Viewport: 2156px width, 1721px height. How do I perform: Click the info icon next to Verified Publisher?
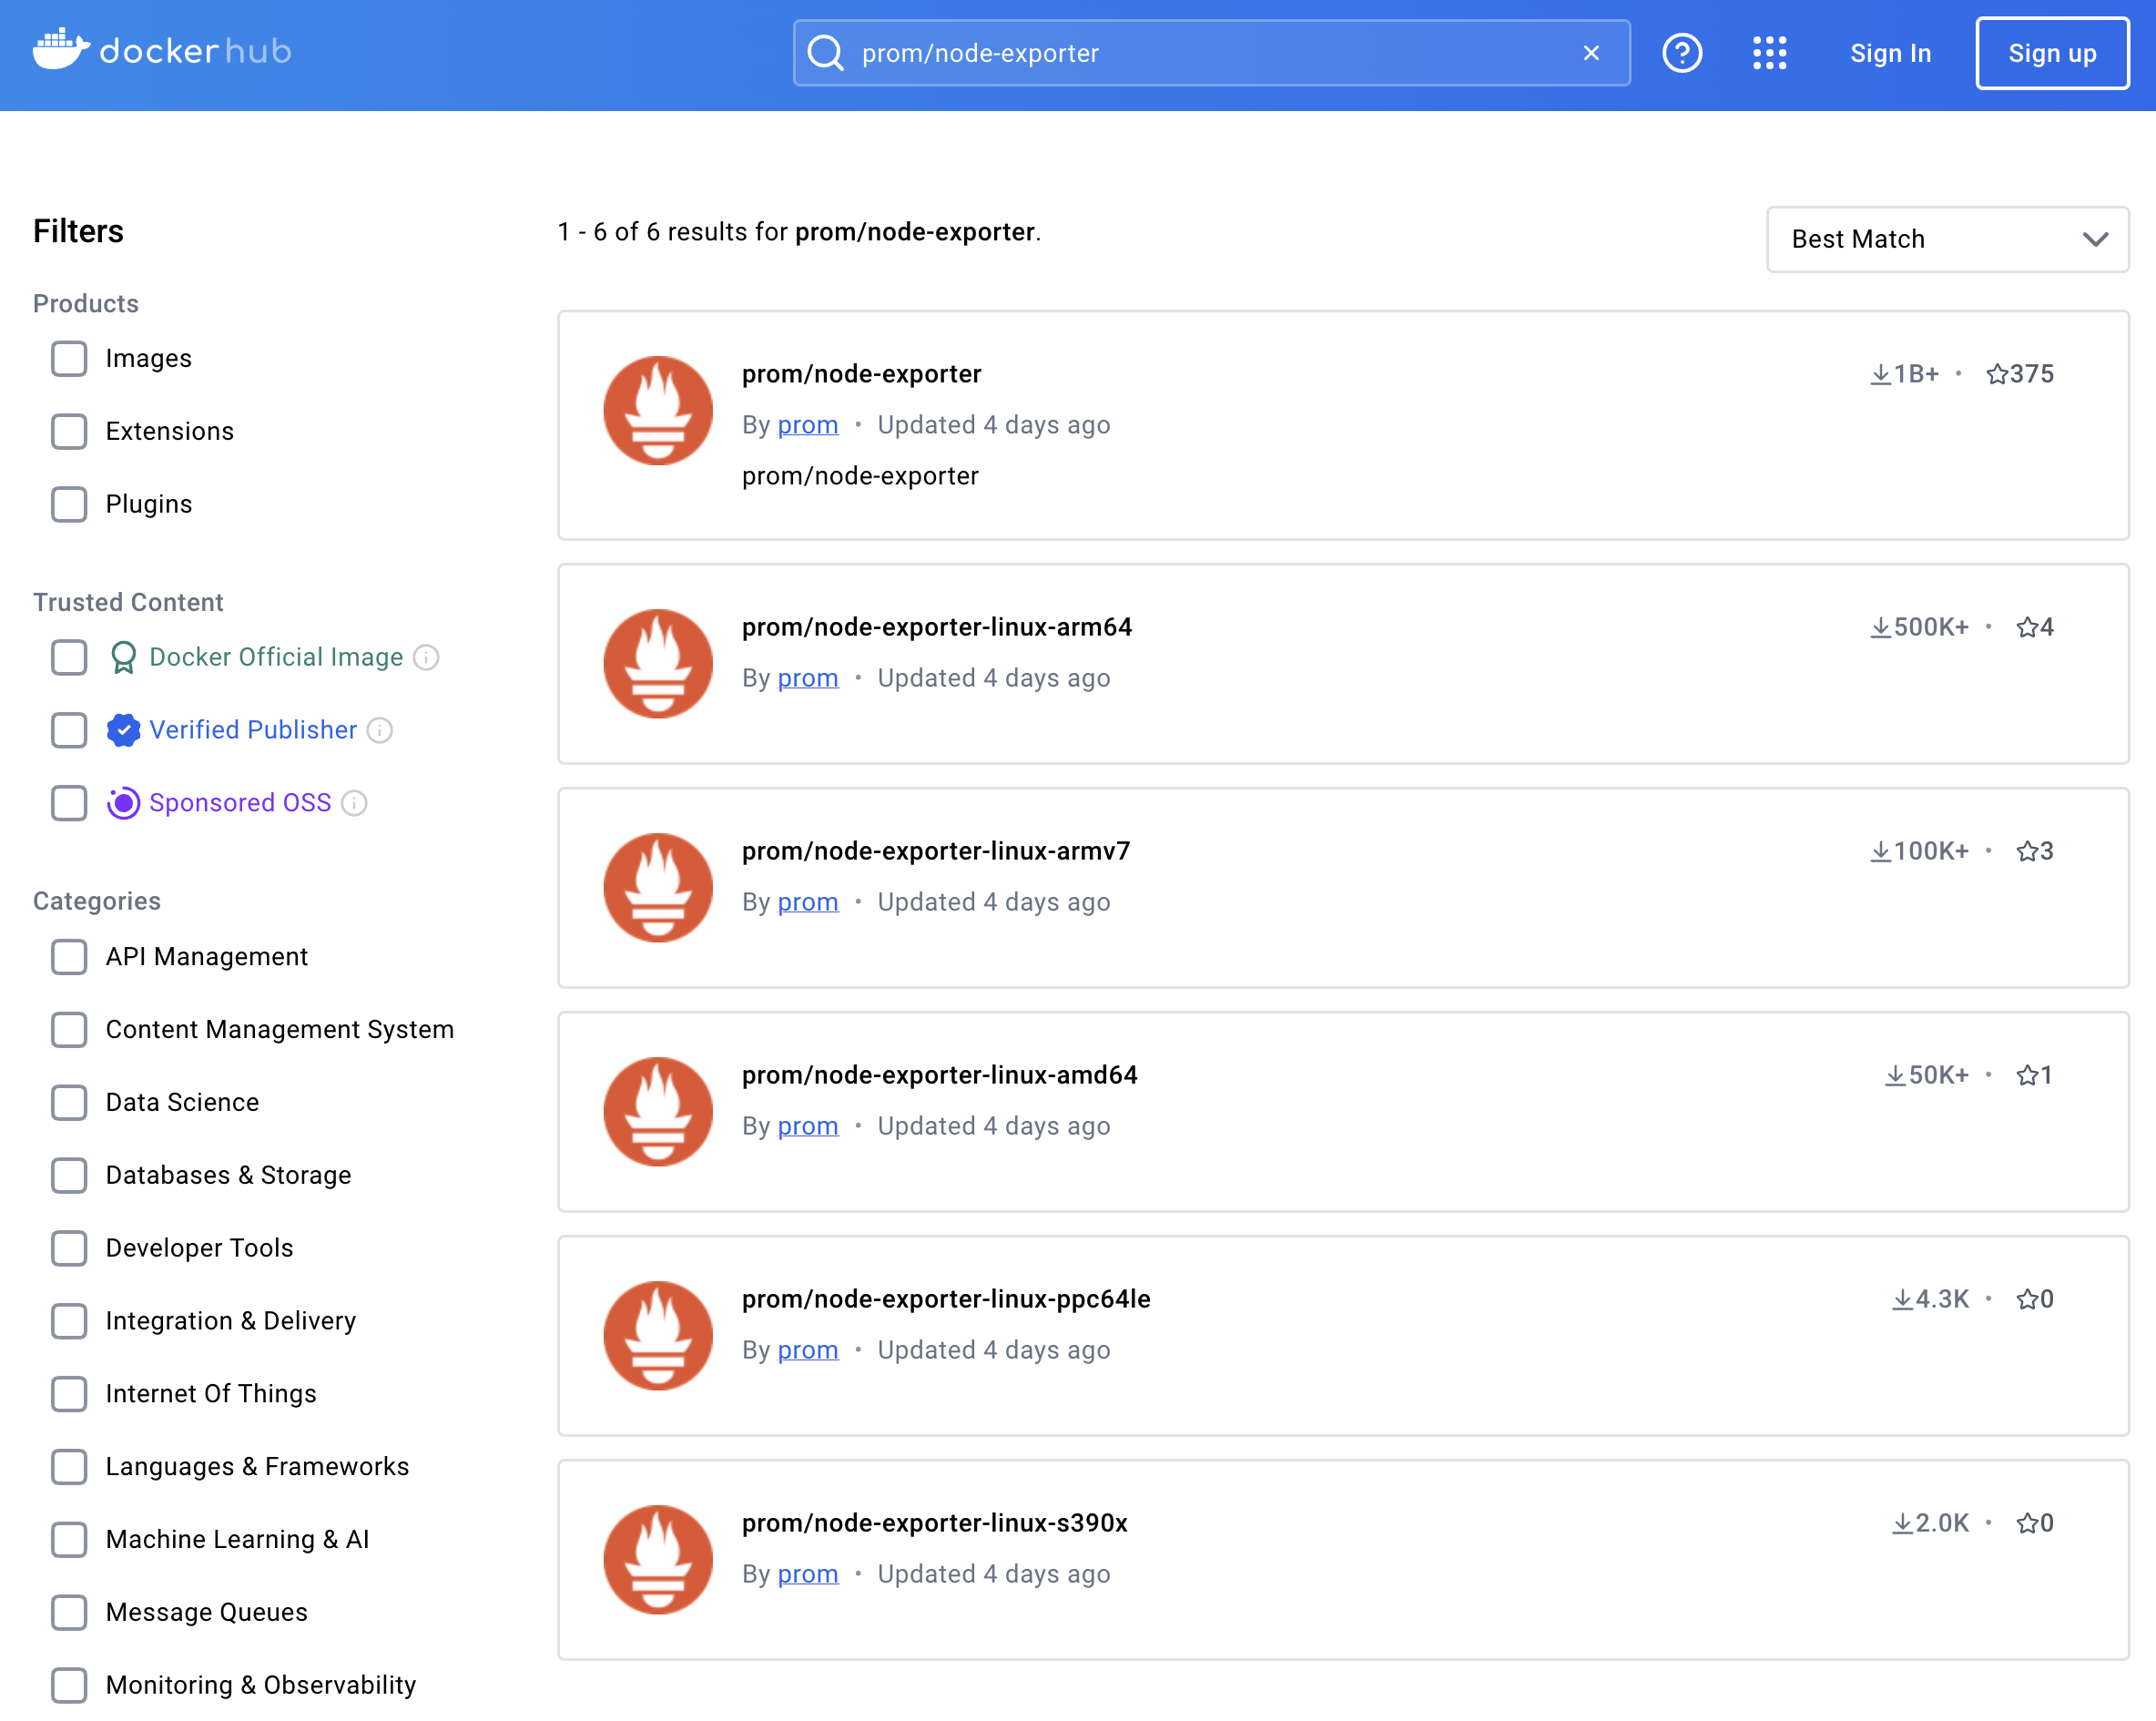pyautogui.click(x=380, y=730)
